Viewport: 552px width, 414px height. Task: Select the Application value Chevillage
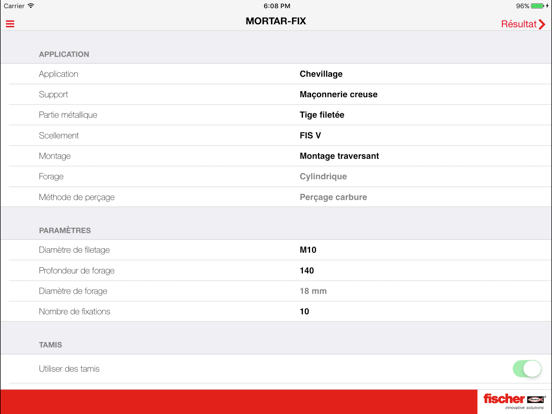click(321, 74)
